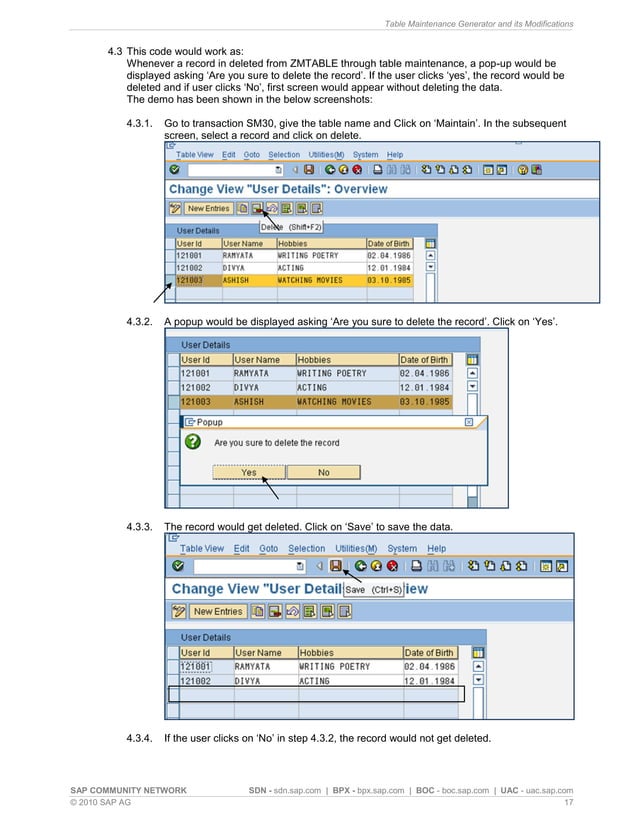Open command field history dropdown in step 4.3.3
This screenshot has width=638, height=826.
[300, 566]
